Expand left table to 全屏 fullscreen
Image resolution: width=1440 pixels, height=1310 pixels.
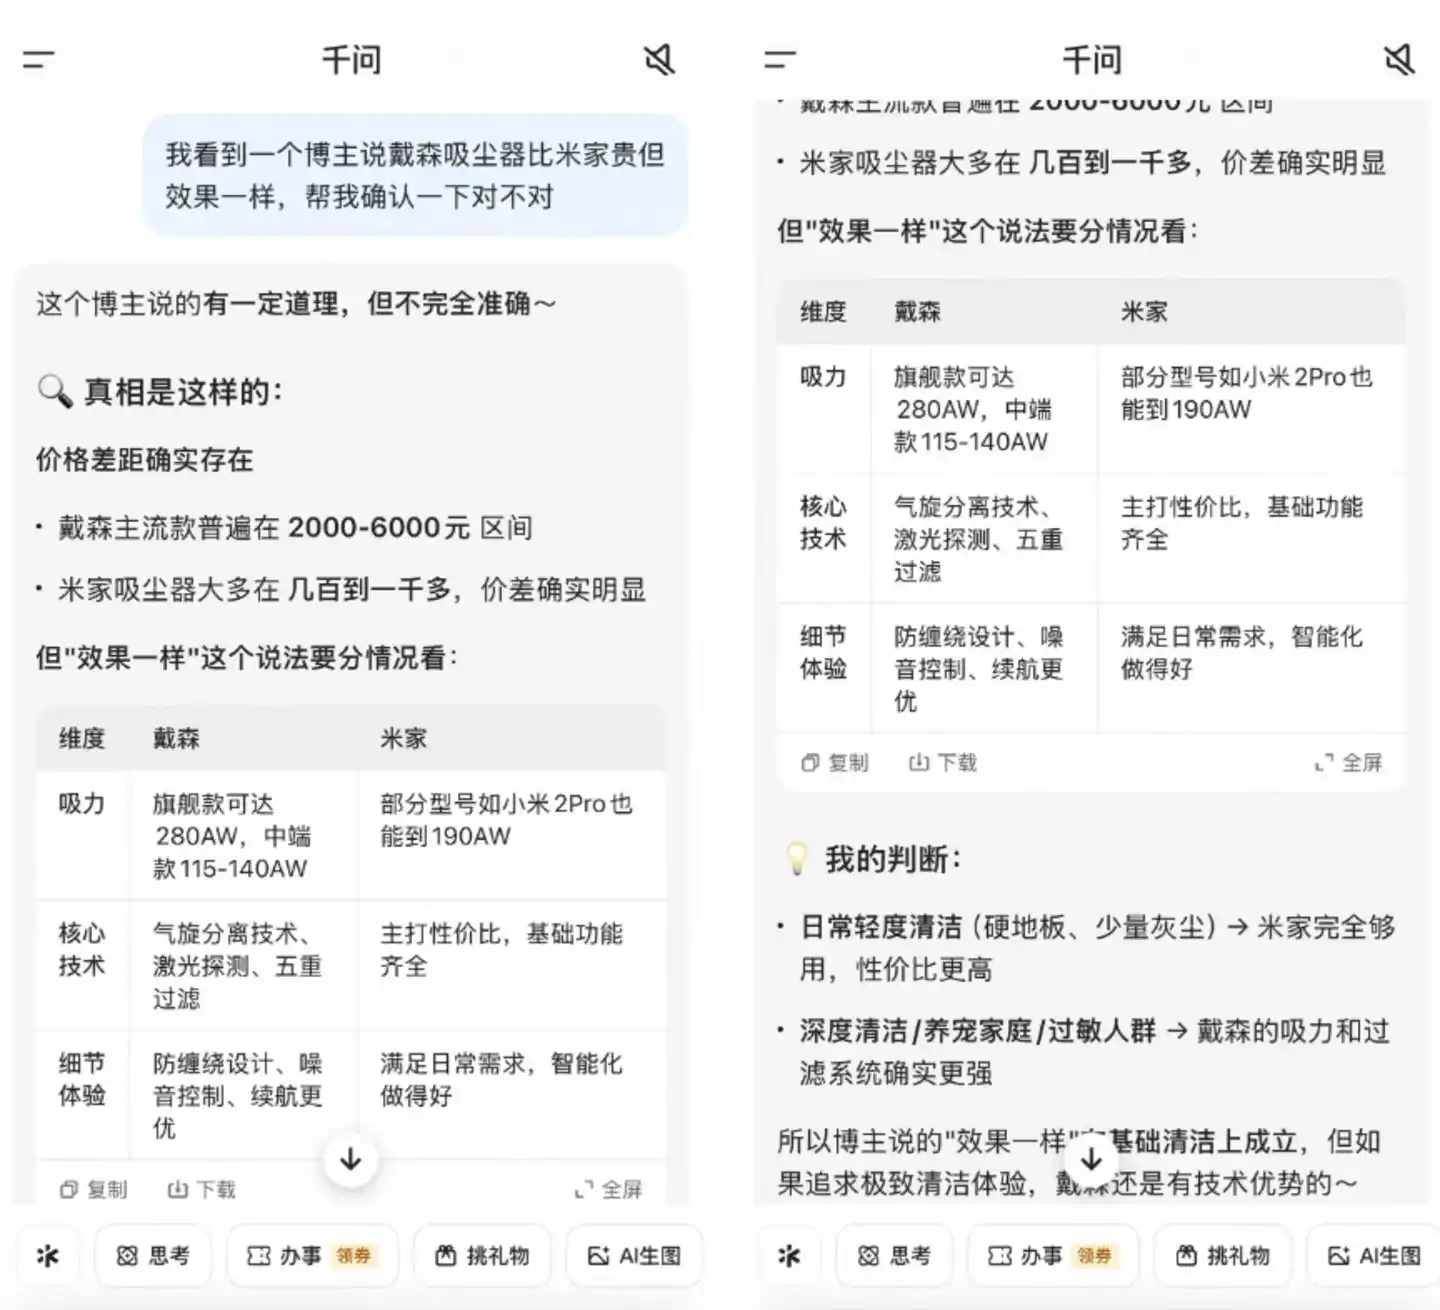tap(608, 1189)
